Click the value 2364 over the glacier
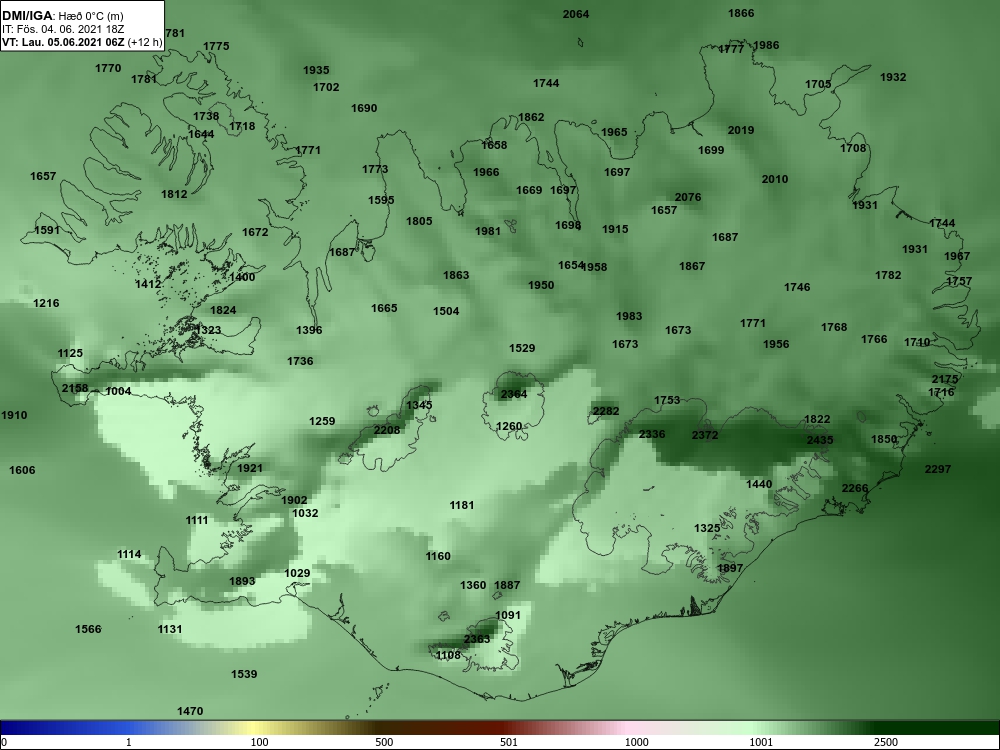This screenshot has width=1000, height=750. pos(514,394)
